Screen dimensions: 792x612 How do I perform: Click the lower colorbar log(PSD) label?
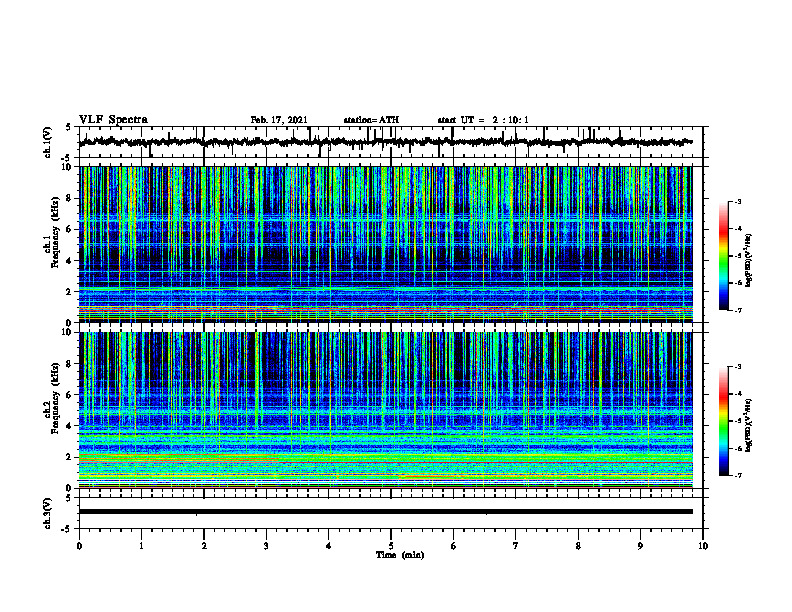[x=748, y=425]
